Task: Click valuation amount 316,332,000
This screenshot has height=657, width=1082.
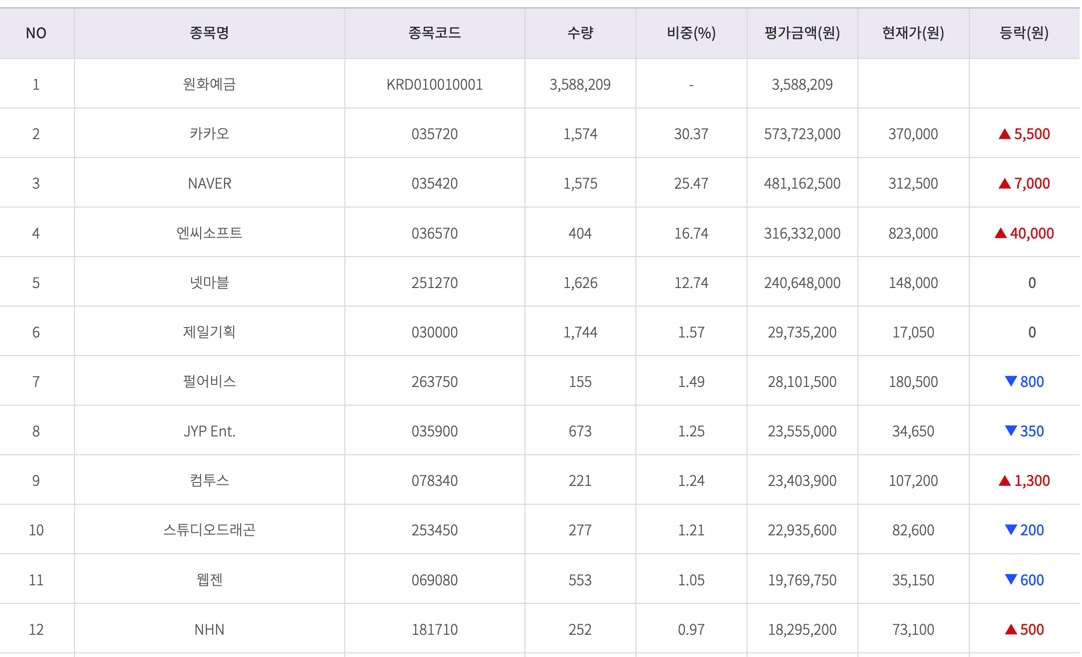Action: click(802, 233)
